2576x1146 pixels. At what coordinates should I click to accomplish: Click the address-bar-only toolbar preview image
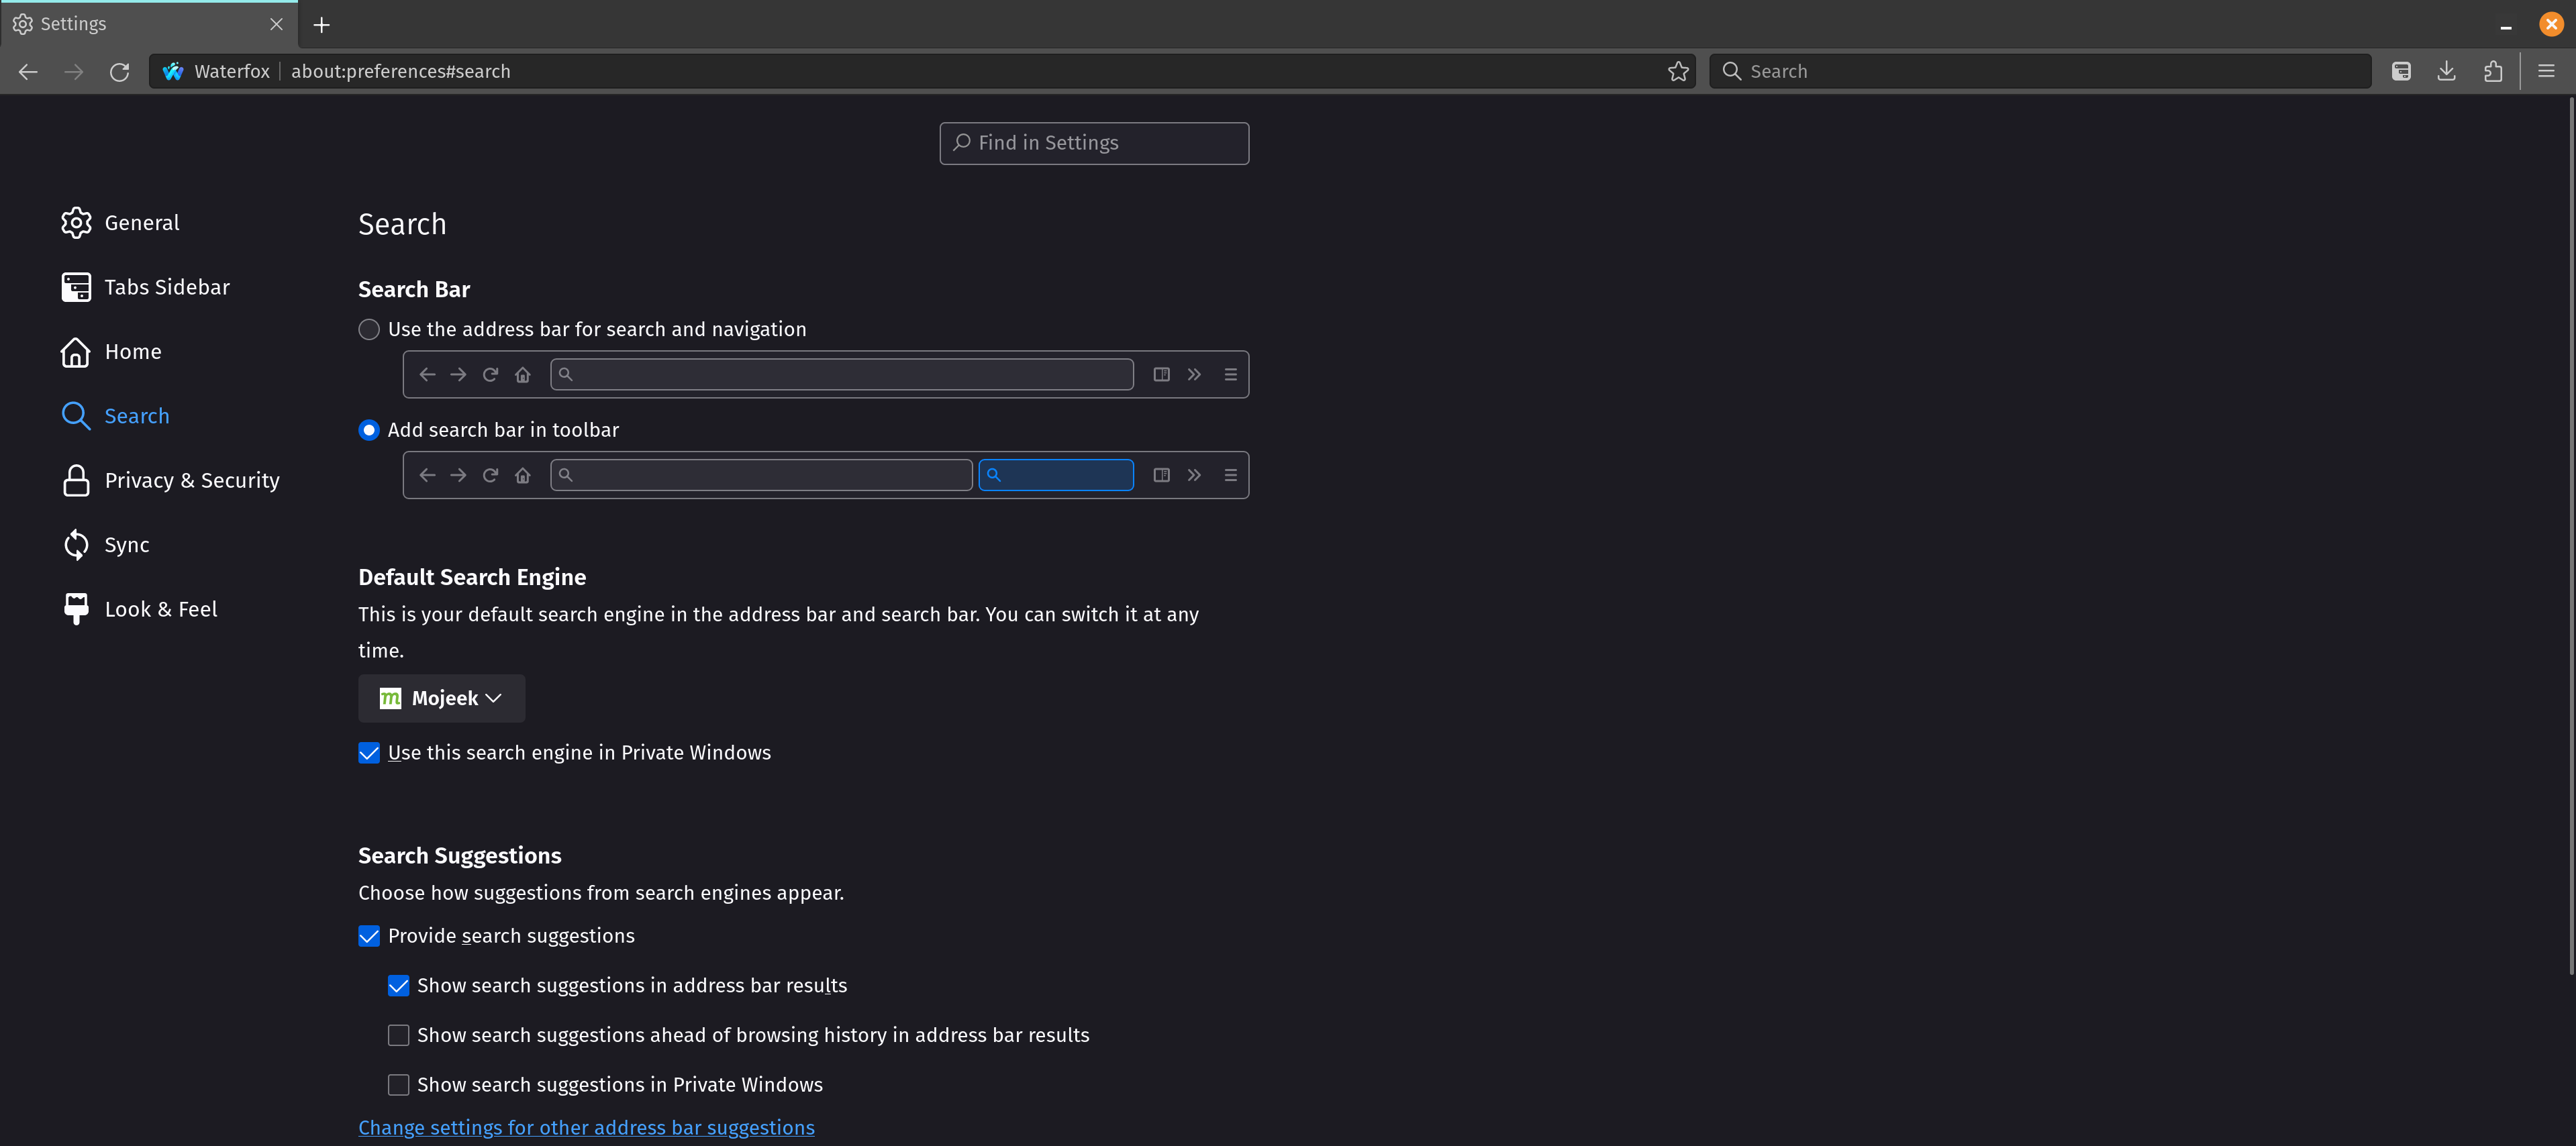click(x=826, y=374)
